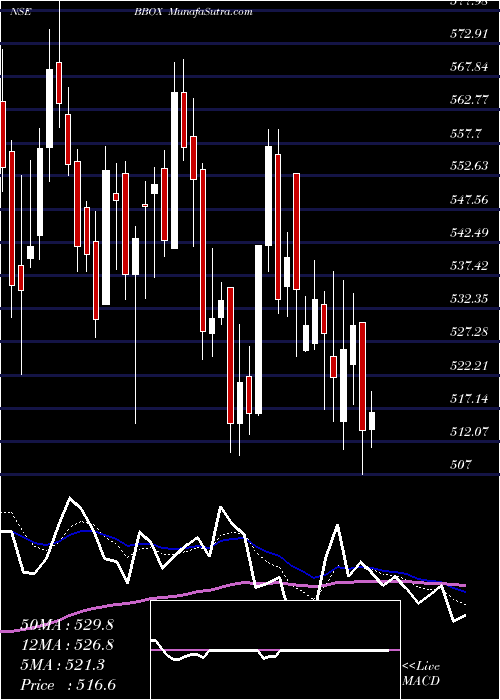Click the 542.49 price axis label
Image resolution: width=500 pixels, height=700 pixels.
469,233
